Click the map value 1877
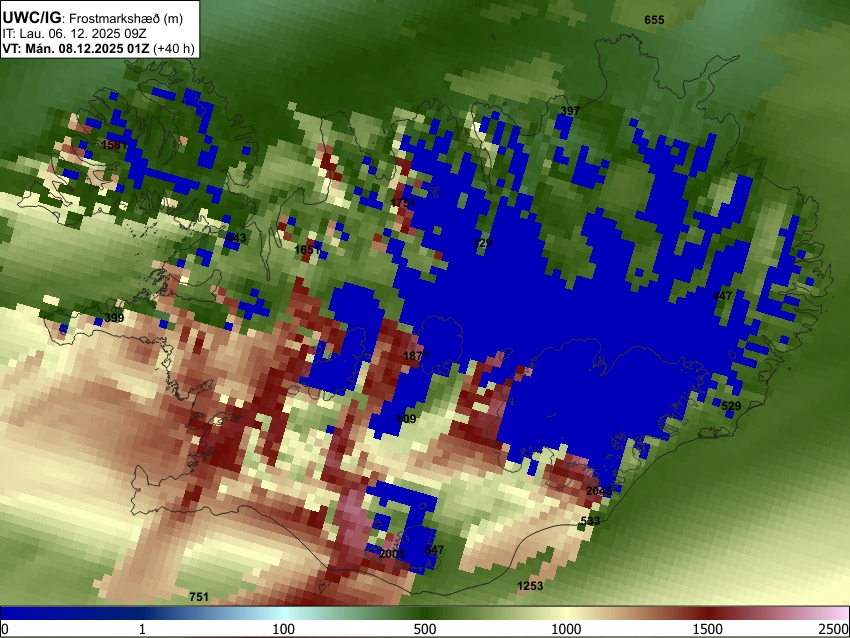The width and height of the screenshot is (850, 638). pyautogui.click(x=416, y=356)
